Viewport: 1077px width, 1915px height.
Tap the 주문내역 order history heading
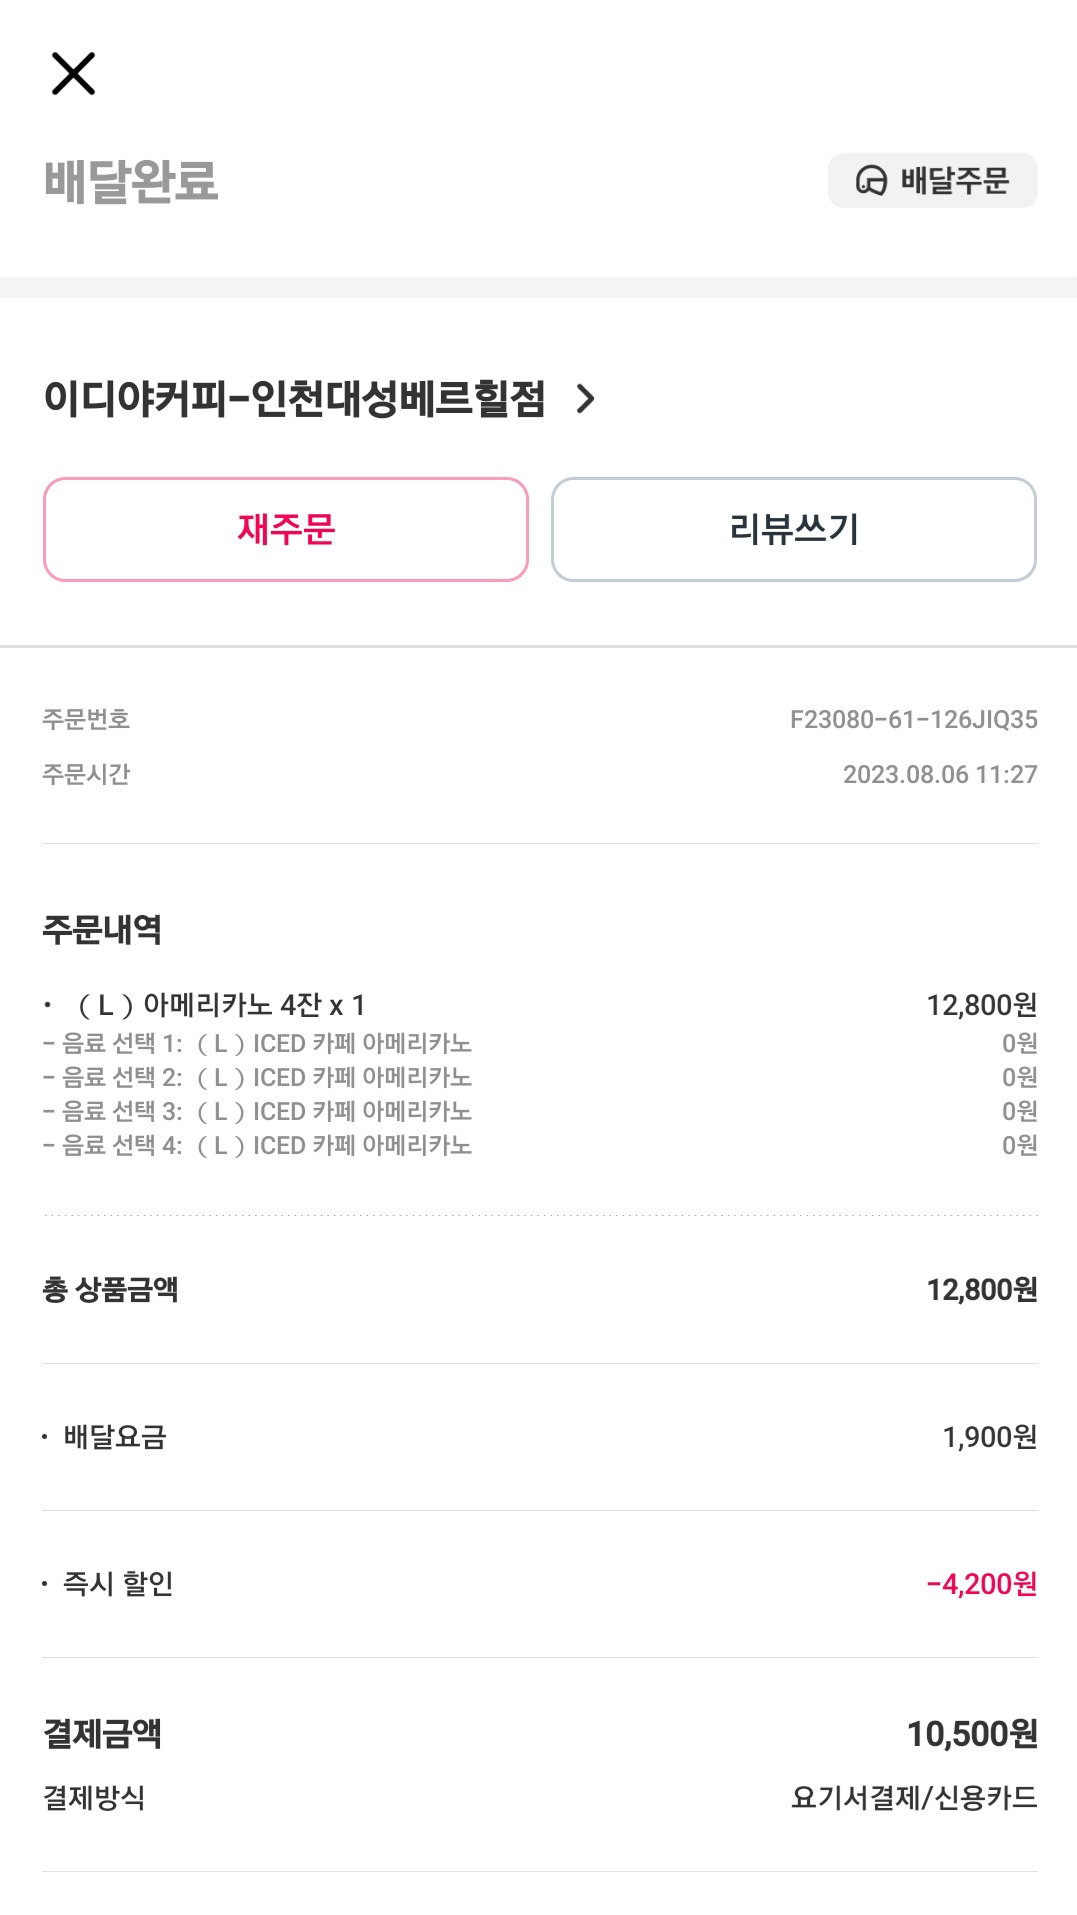point(102,929)
